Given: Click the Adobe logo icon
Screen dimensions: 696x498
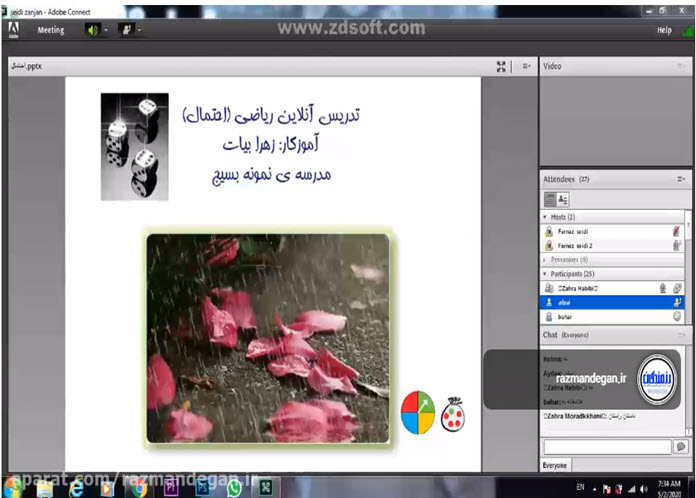Looking at the screenshot, I should coord(14,30).
